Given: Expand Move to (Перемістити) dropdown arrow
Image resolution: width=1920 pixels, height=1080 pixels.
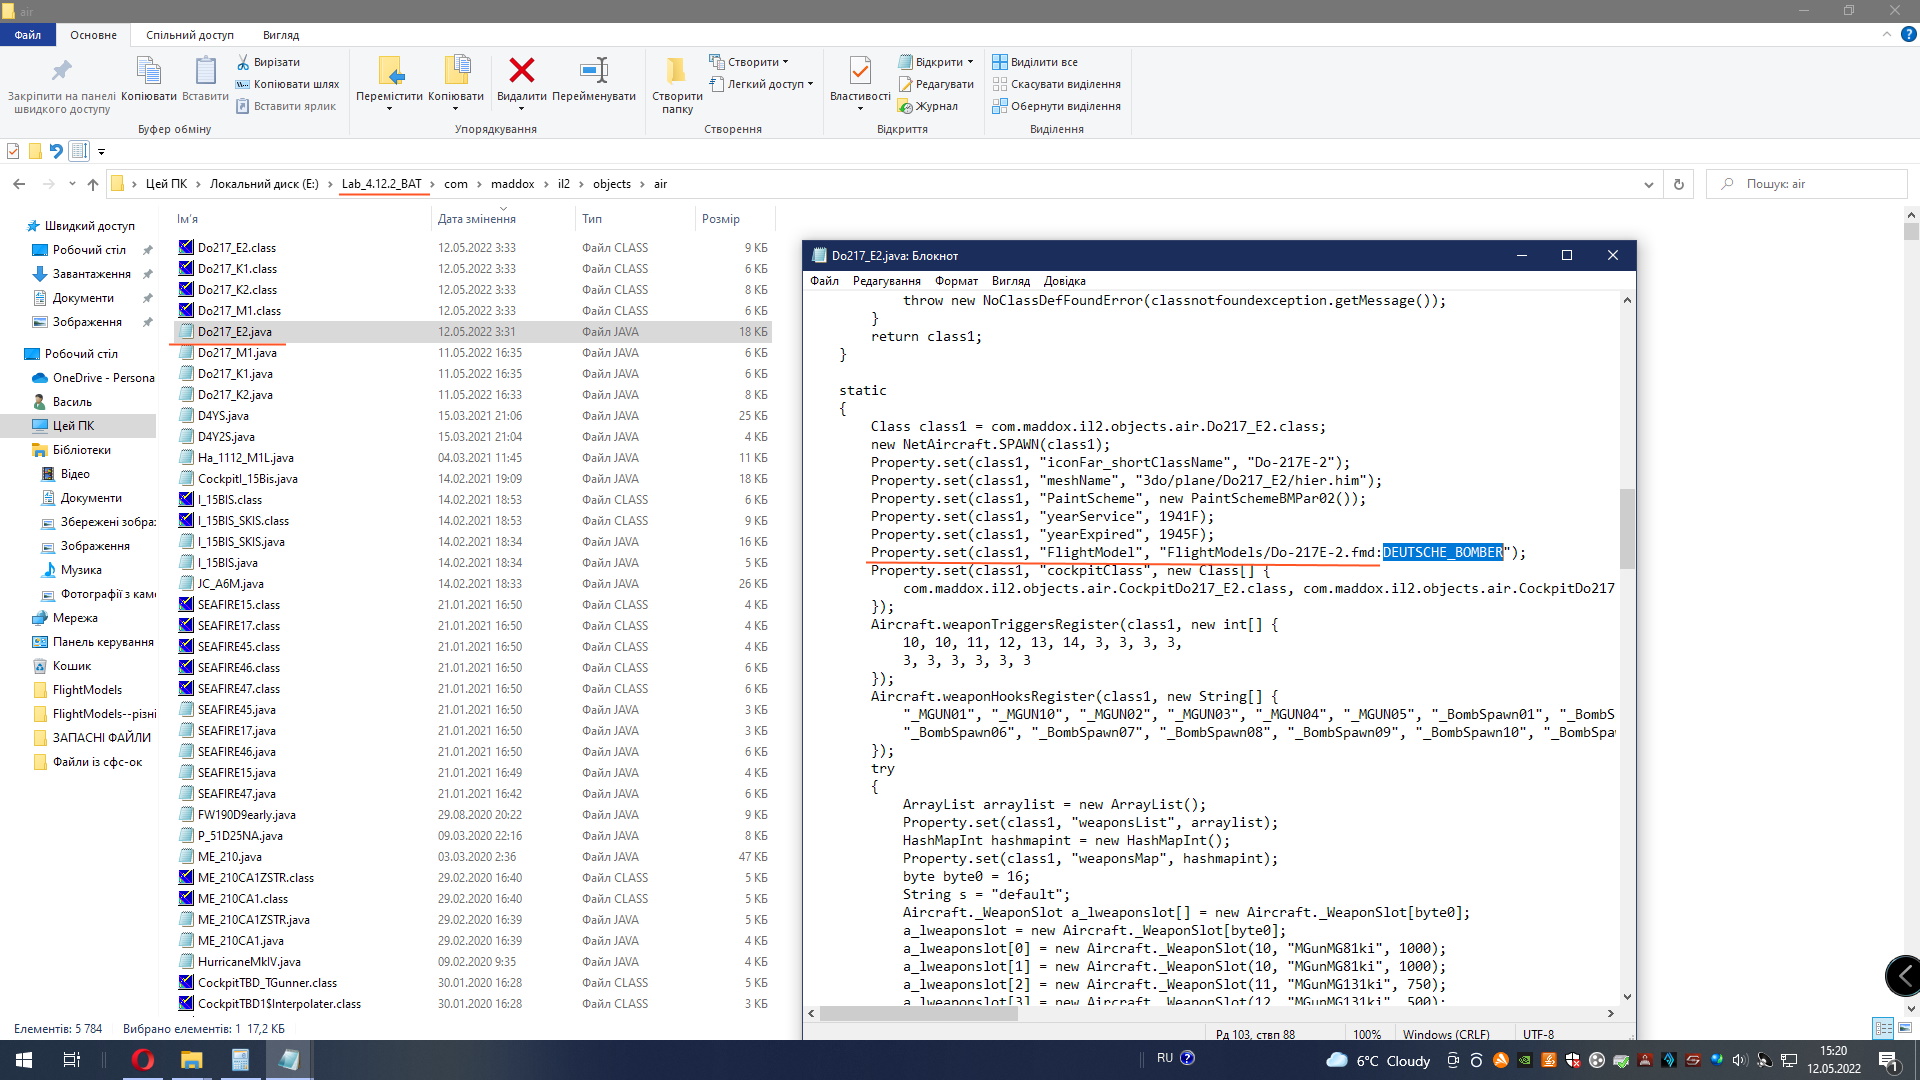Looking at the screenshot, I should (x=389, y=109).
